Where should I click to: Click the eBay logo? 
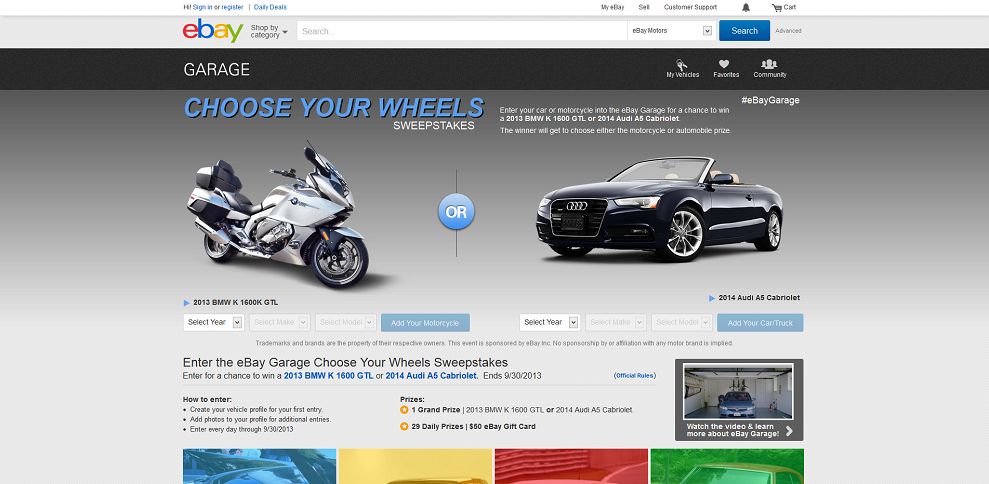pyautogui.click(x=213, y=30)
